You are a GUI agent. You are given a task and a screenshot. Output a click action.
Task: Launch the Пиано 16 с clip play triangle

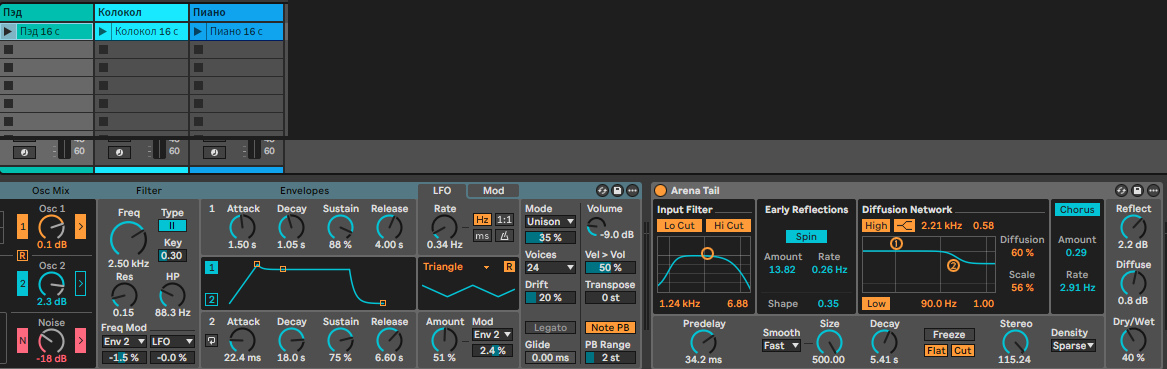click(x=198, y=31)
